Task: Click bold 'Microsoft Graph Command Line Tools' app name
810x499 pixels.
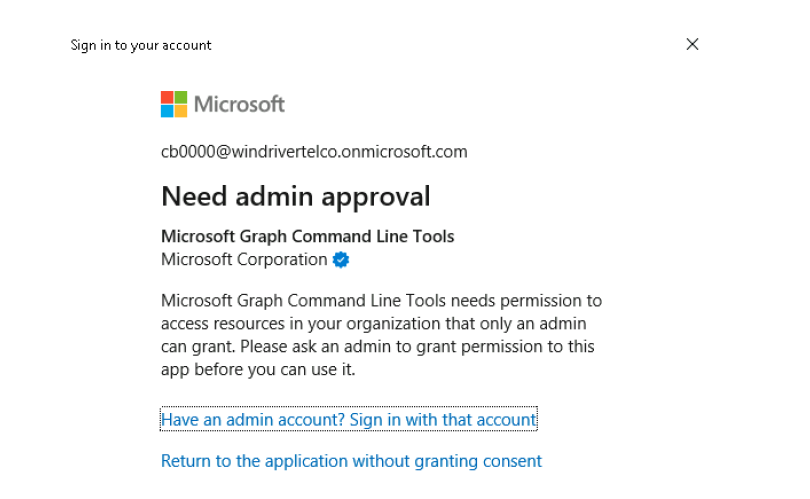Action: 307,237
